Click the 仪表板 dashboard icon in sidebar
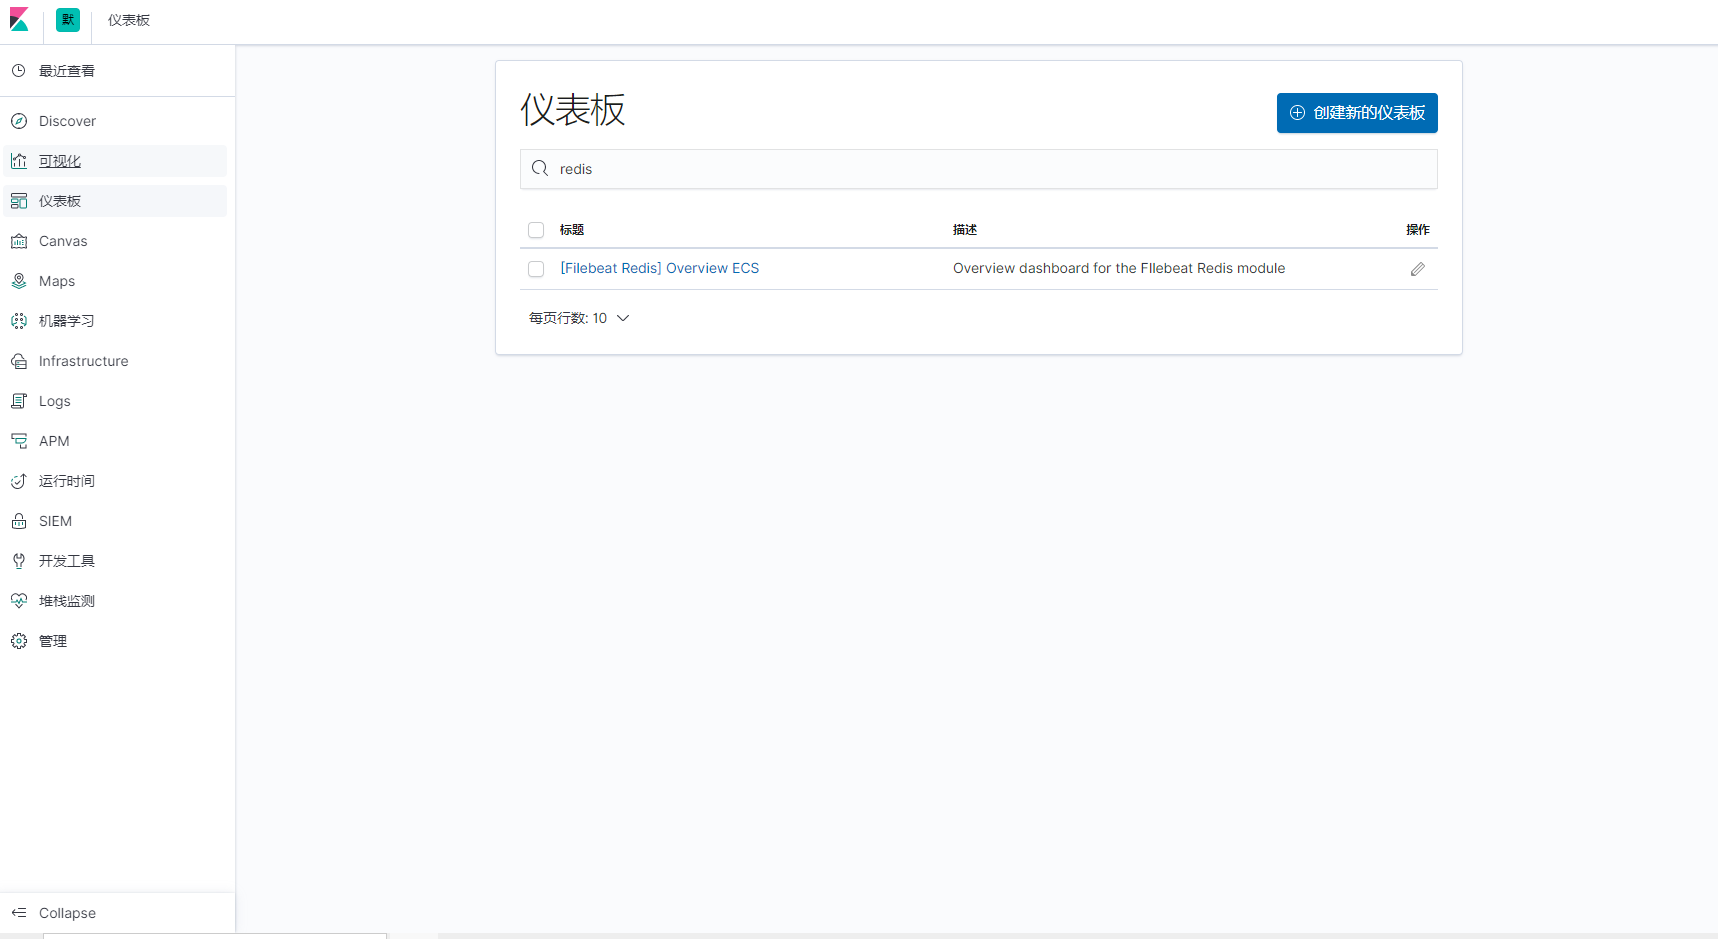Viewport: 1718px width, 939px height. [19, 201]
